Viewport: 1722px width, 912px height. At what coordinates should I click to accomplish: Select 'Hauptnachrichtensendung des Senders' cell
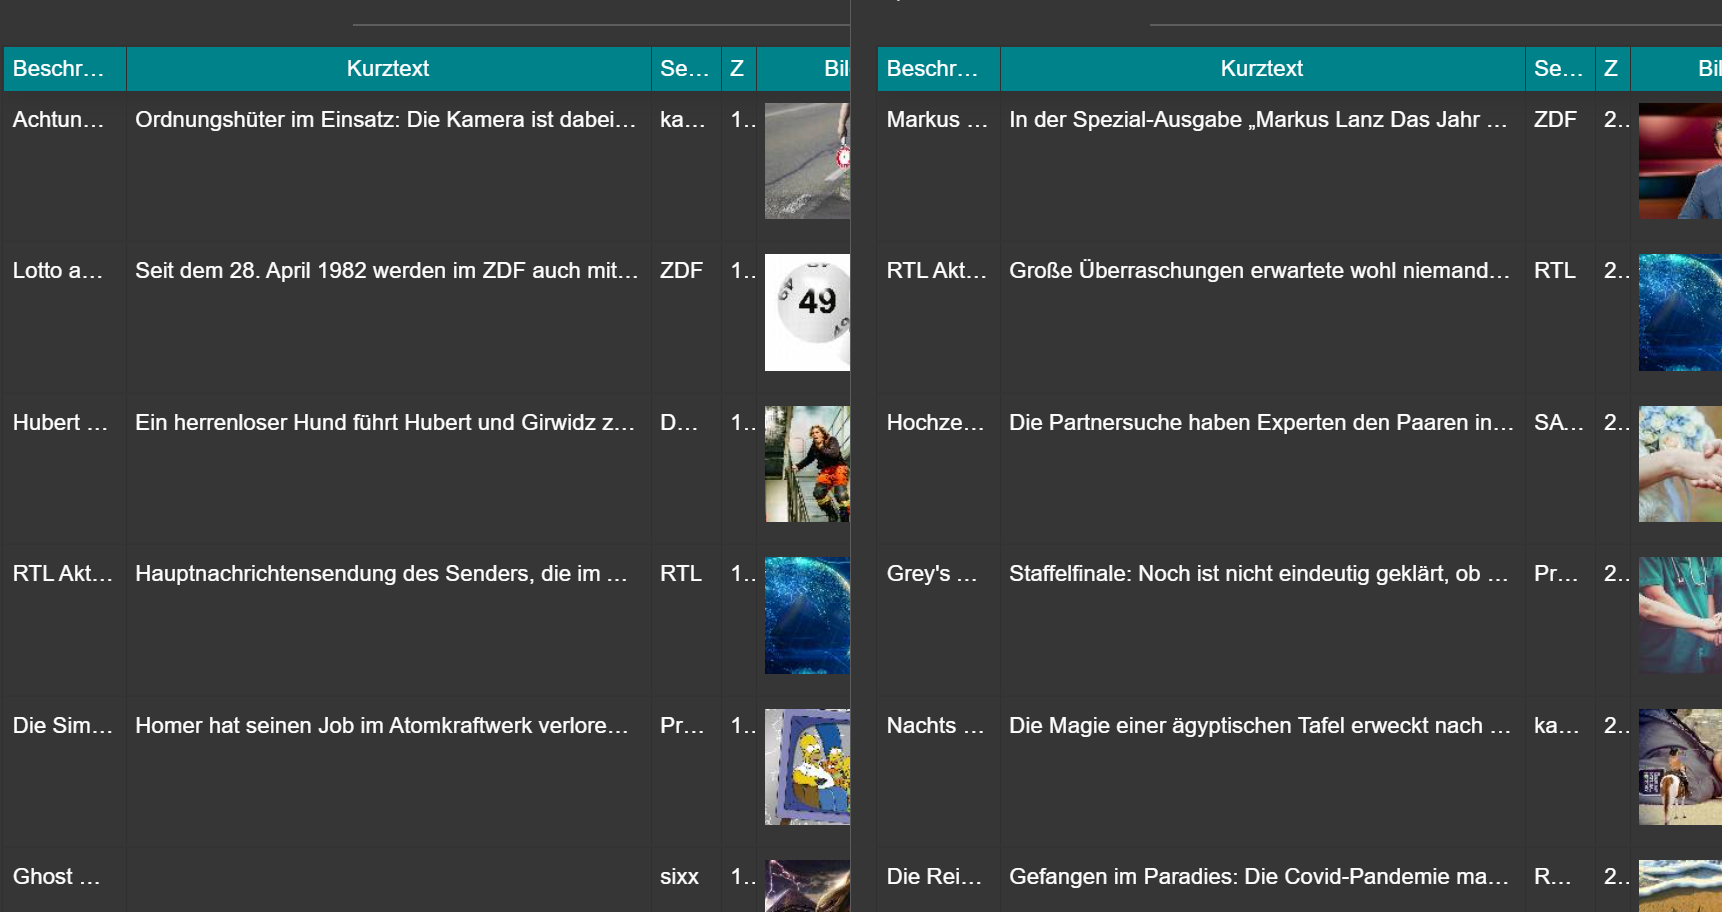(x=388, y=621)
